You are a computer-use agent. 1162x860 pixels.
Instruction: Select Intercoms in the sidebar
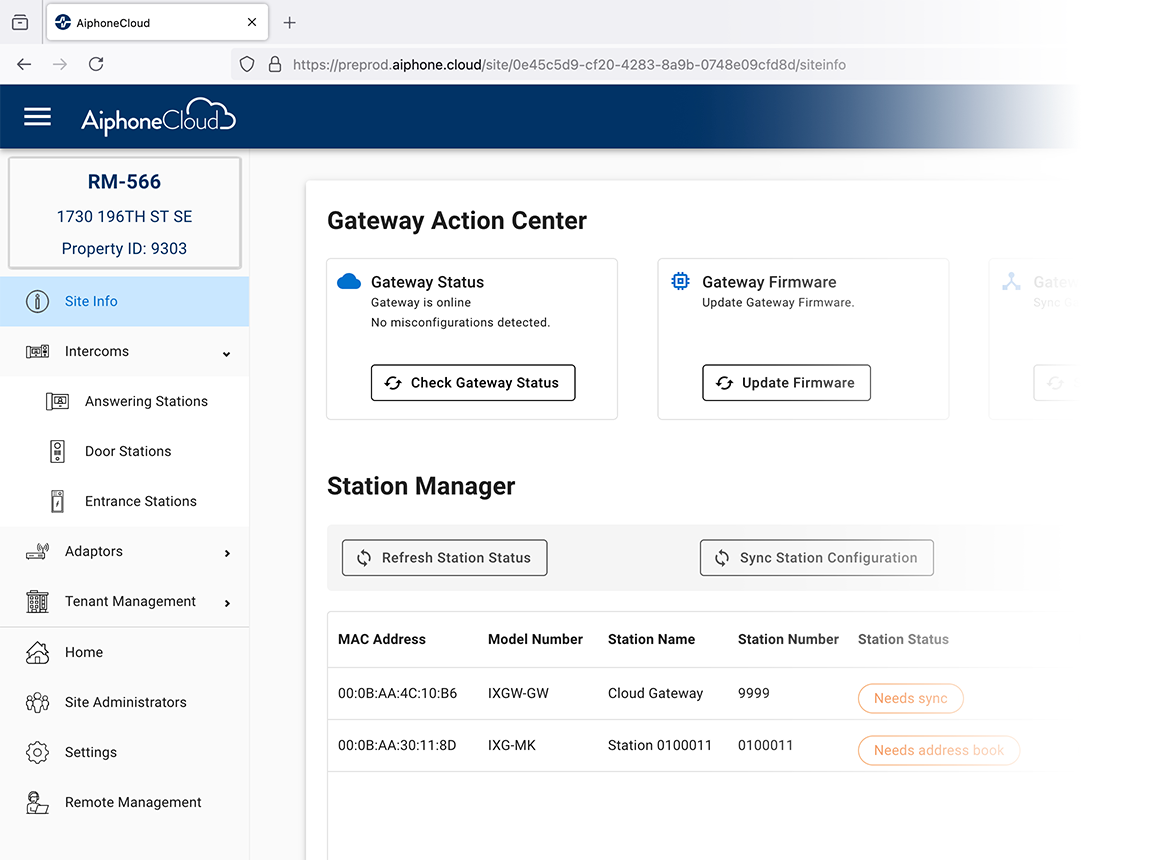(124, 351)
